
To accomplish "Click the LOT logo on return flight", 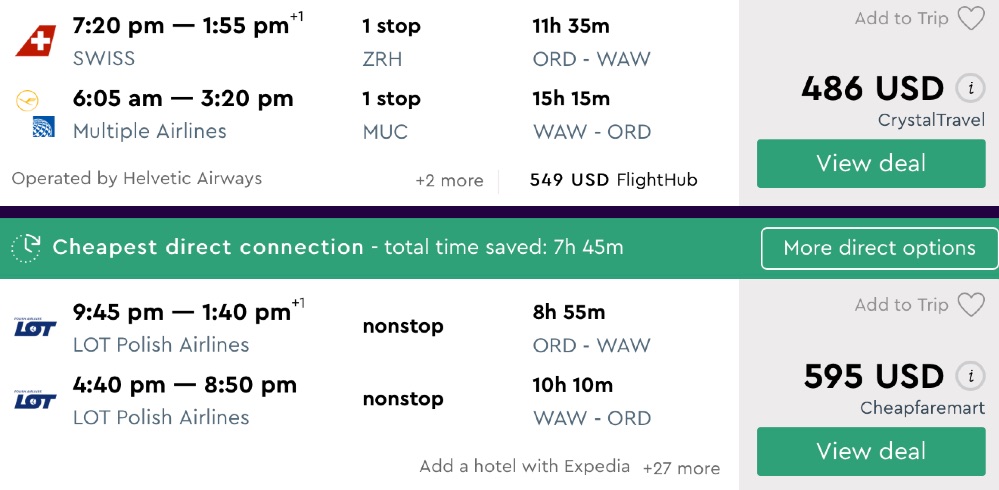I will [35, 399].
